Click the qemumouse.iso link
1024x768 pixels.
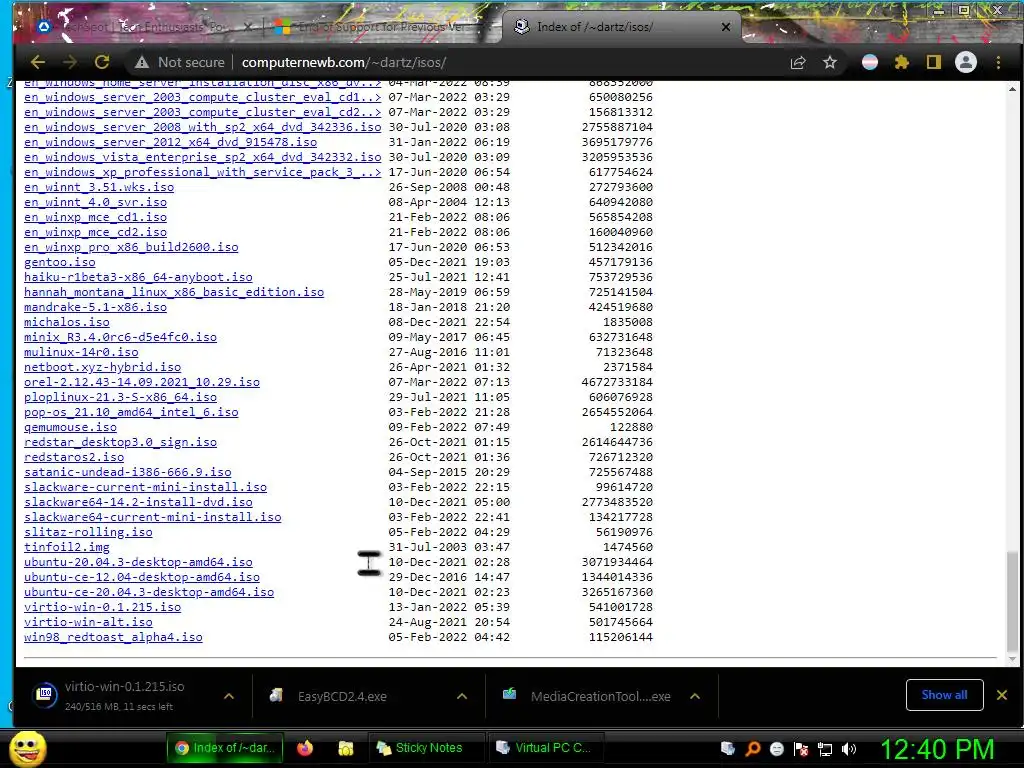coord(71,428)
